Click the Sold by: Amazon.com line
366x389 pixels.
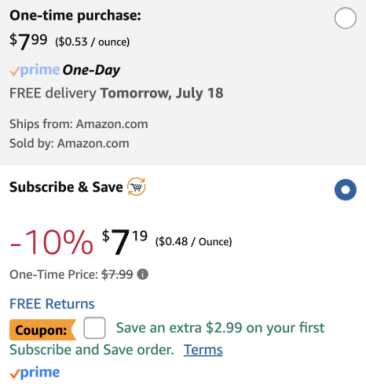pos(69,143)
